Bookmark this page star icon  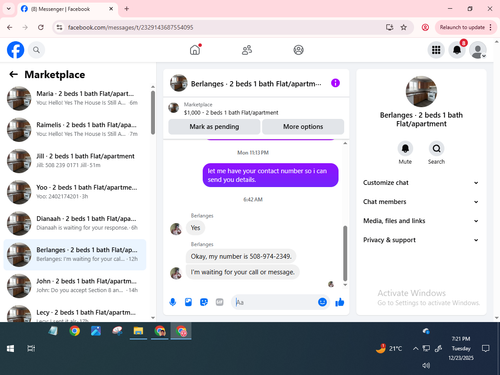coord(404,27)
